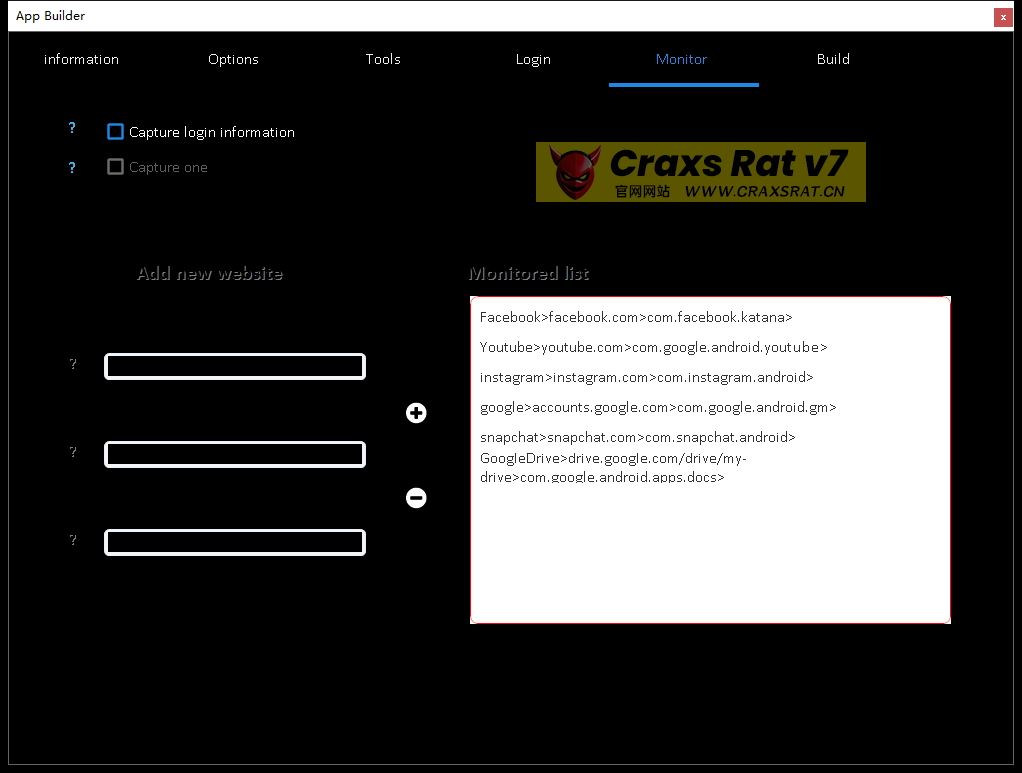Open help for Capture login information
The height and width of the screenshot is (773, 1022).
coord(71,128)
